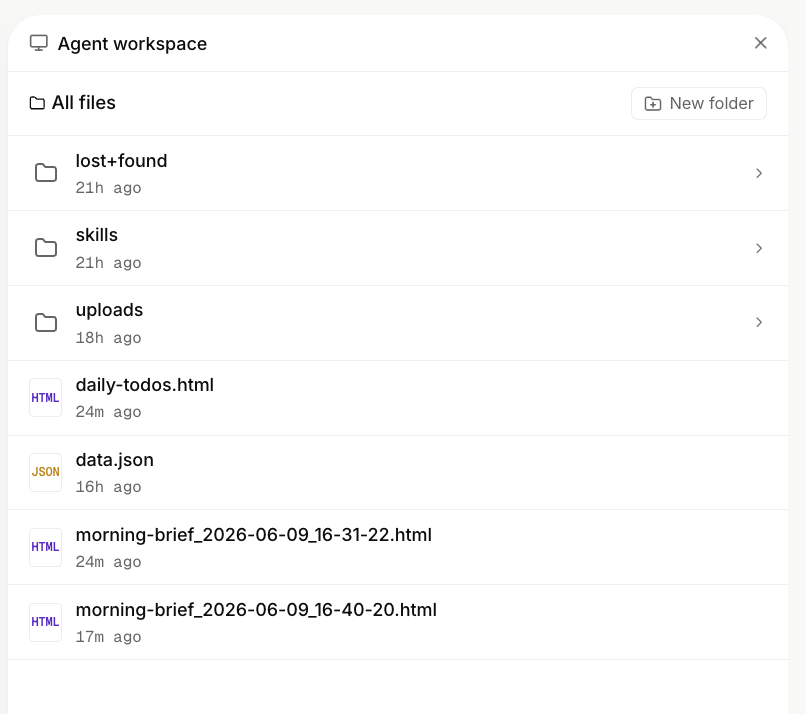Click the folder icon next to All files
This screenshot has width=806, height=714.
[x=37, y=103]
